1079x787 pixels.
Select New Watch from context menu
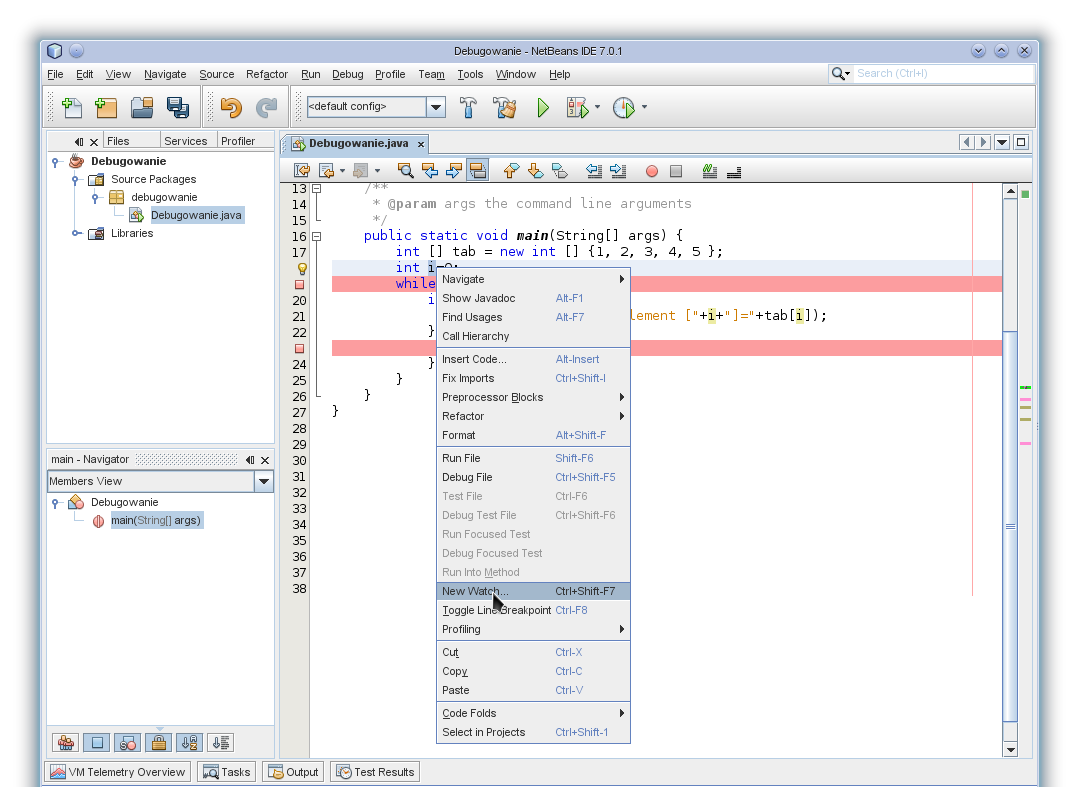533,591
